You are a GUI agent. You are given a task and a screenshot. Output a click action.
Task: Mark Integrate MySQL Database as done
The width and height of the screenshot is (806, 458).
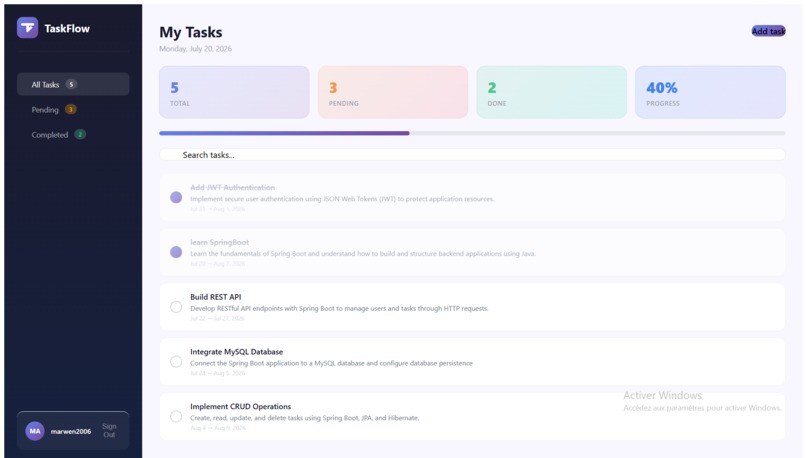click(176, 362)
